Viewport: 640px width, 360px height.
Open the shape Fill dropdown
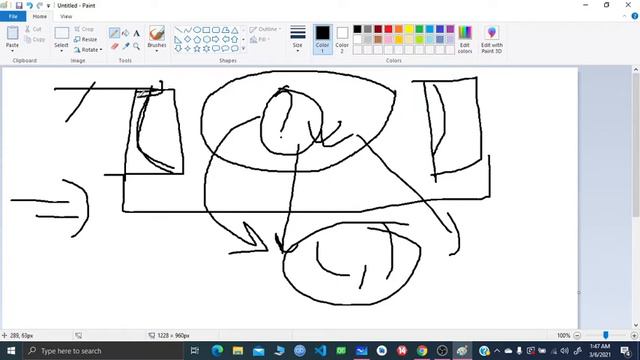tap(260, 40)
